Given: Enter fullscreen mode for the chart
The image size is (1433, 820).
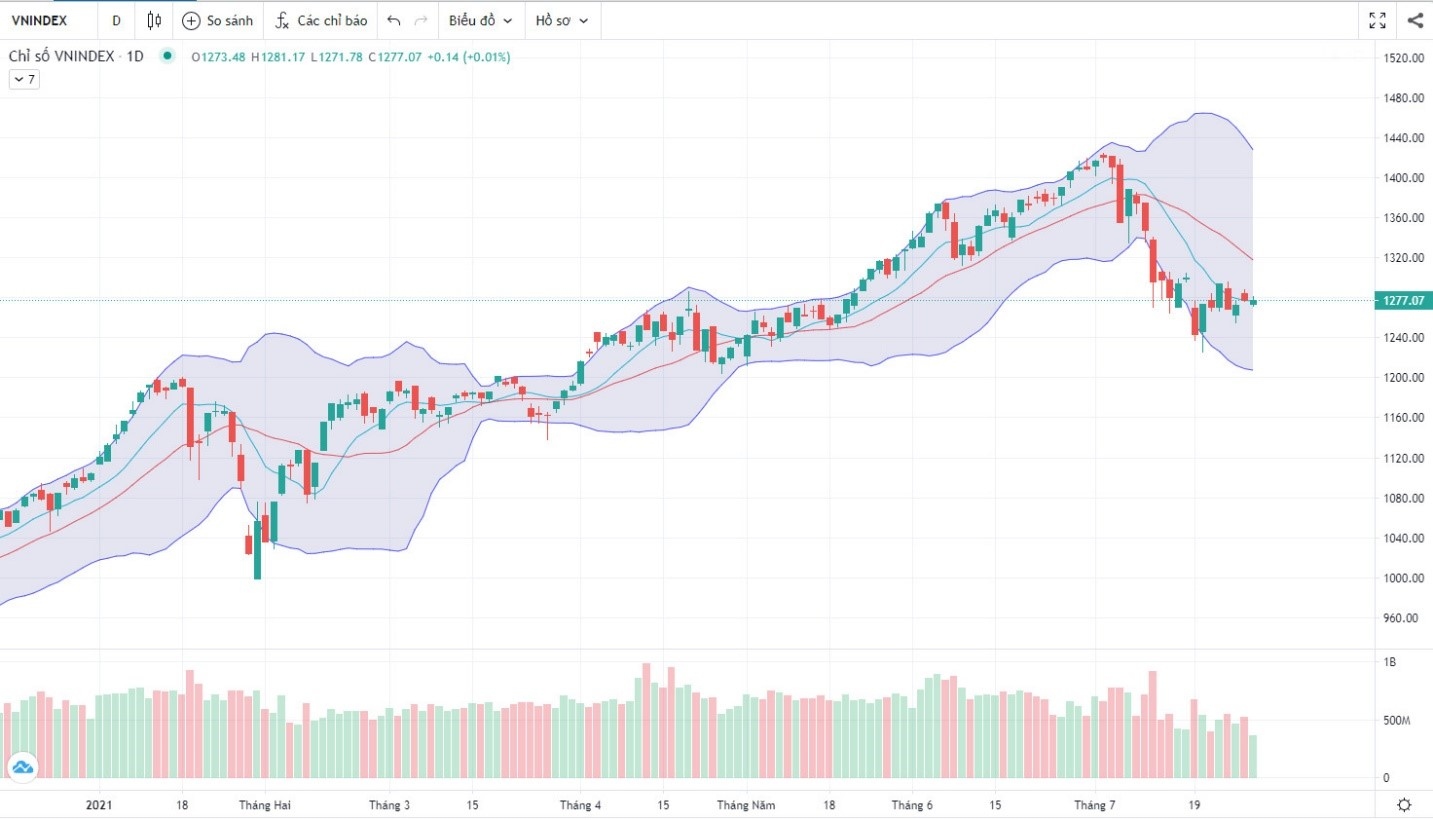Looking at the screenshot, I should tap(1377, 20).
